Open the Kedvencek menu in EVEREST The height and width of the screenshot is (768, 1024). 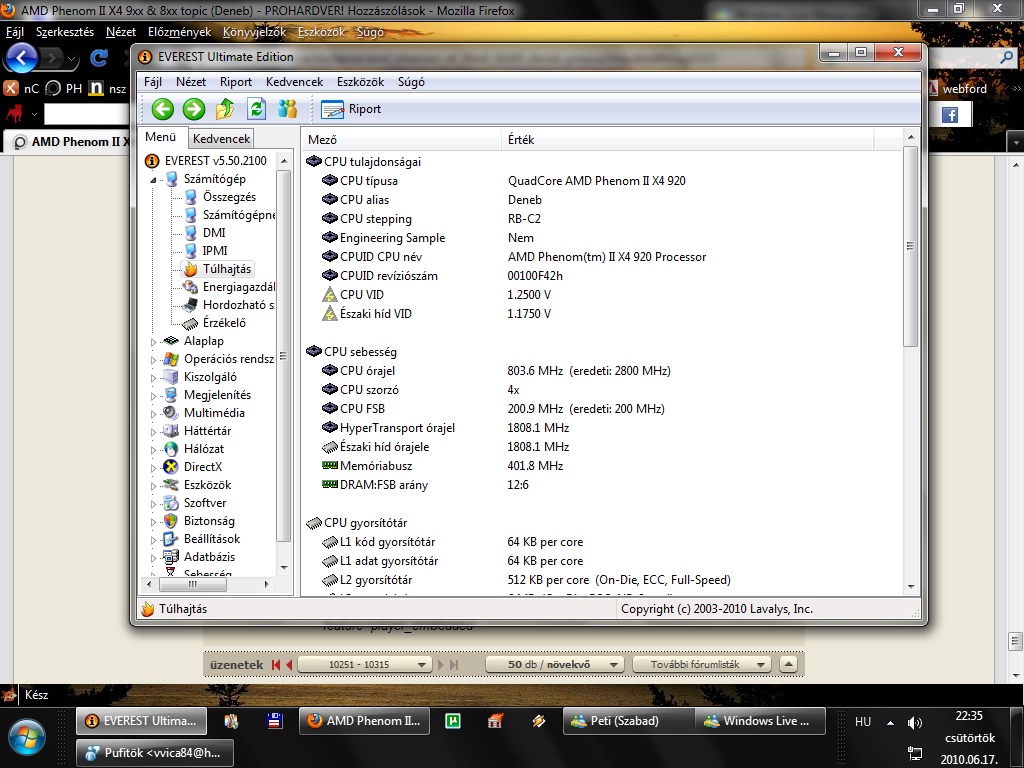(x=295, y=82)
